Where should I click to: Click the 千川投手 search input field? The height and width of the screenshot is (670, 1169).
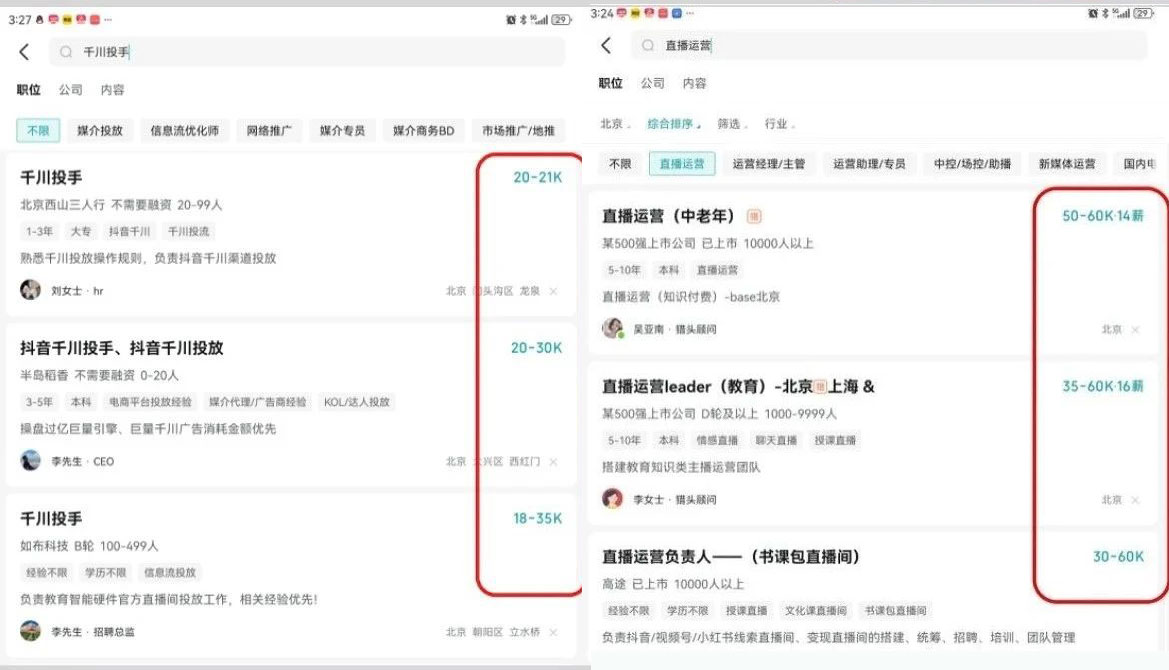point(300,52)
